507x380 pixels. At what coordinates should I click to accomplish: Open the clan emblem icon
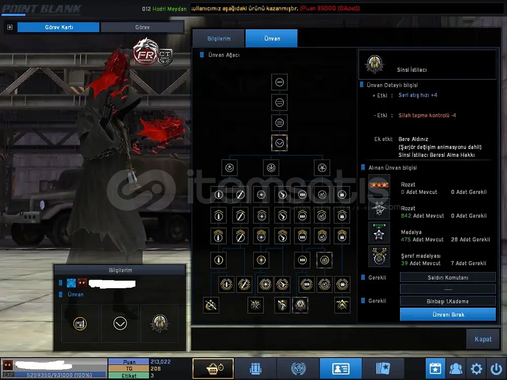tap(298, 368)
